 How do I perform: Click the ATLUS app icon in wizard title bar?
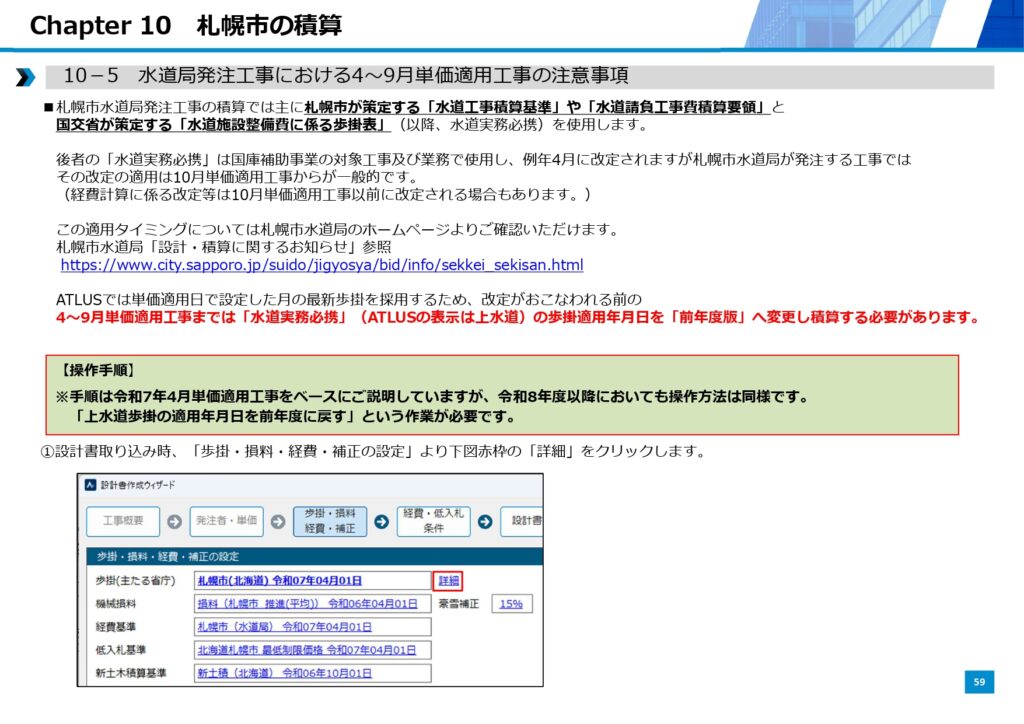[90, 485]
